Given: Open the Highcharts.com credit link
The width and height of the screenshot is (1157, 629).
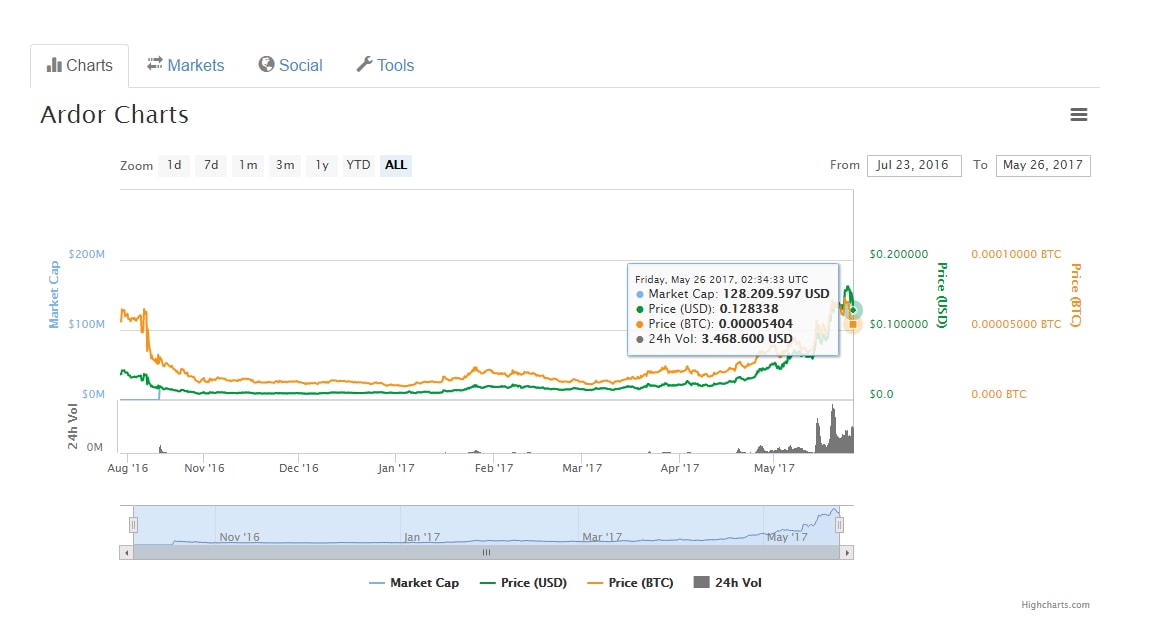Looking at the screenshot, I should [x=1055, y=605].
